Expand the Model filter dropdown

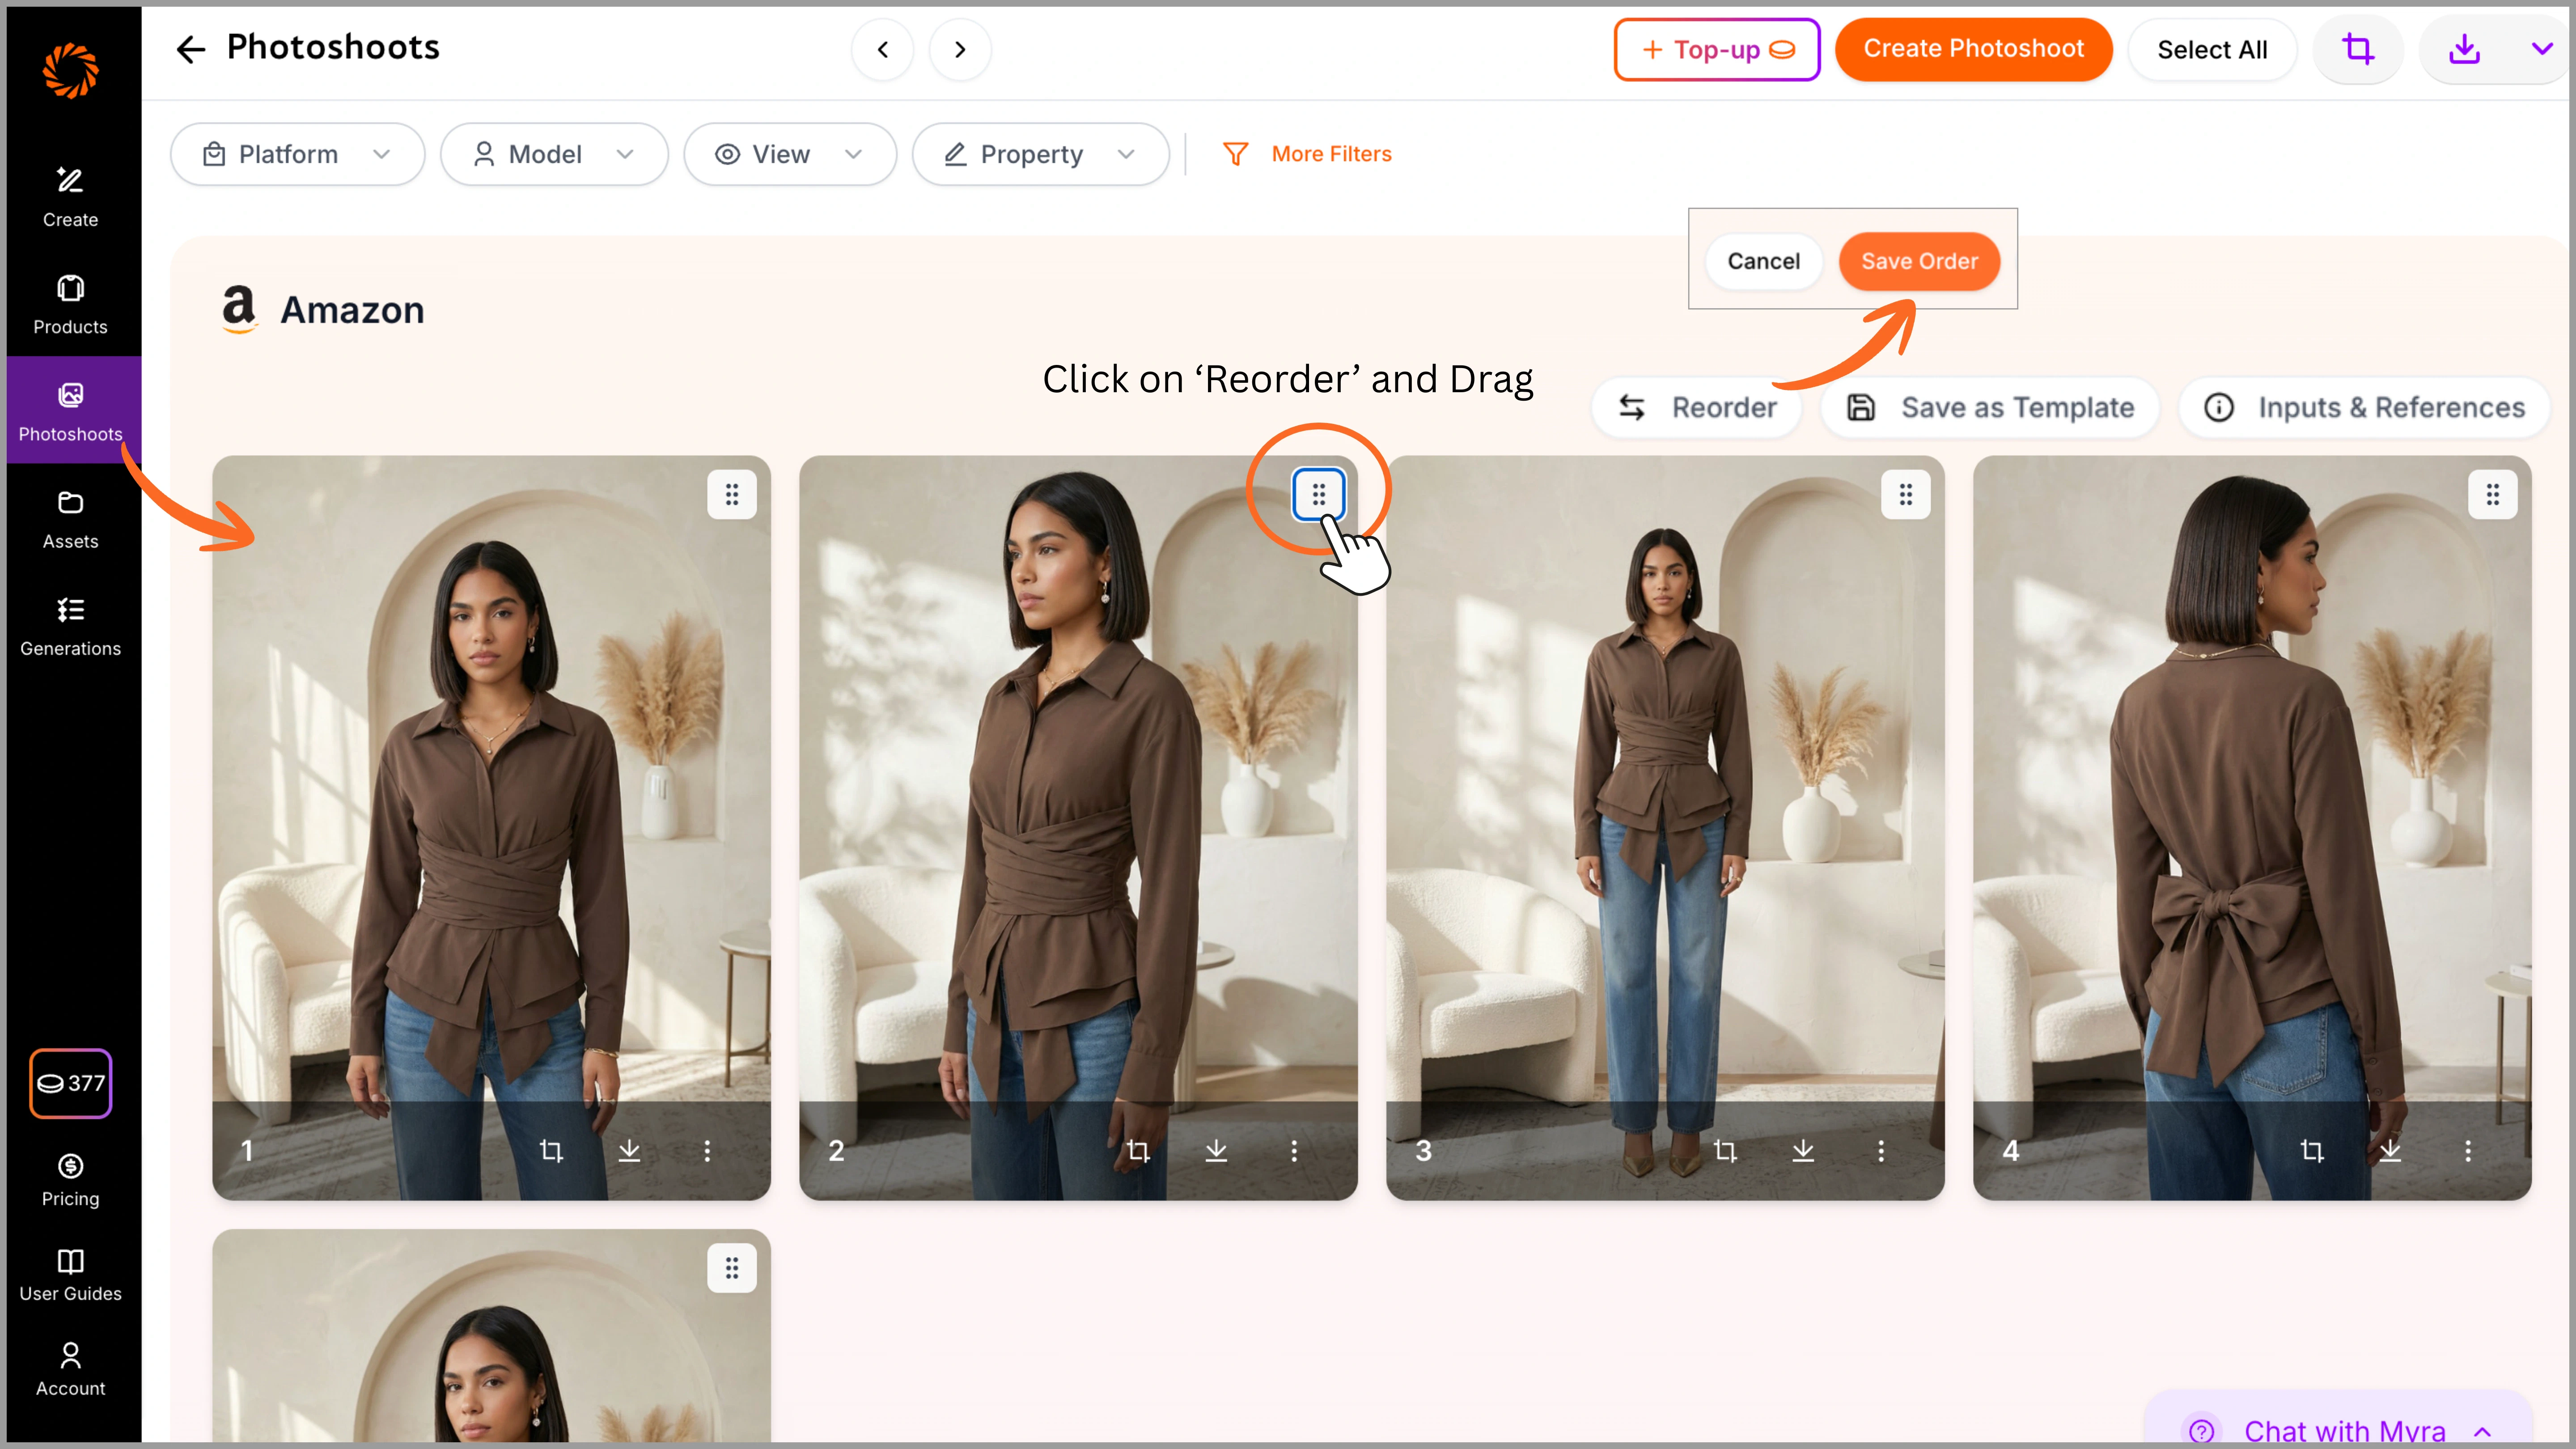click(554, 153)
